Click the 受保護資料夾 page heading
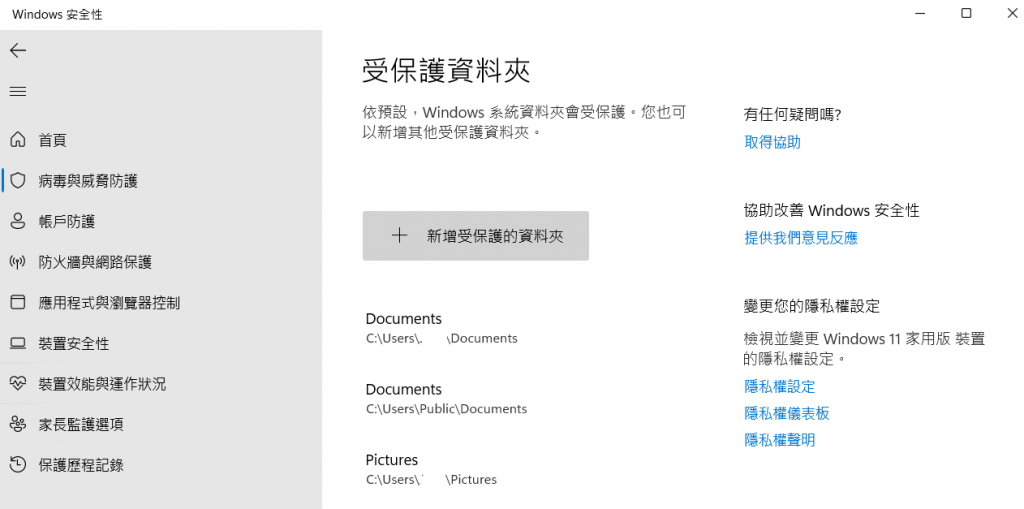 tap(447, 71)
